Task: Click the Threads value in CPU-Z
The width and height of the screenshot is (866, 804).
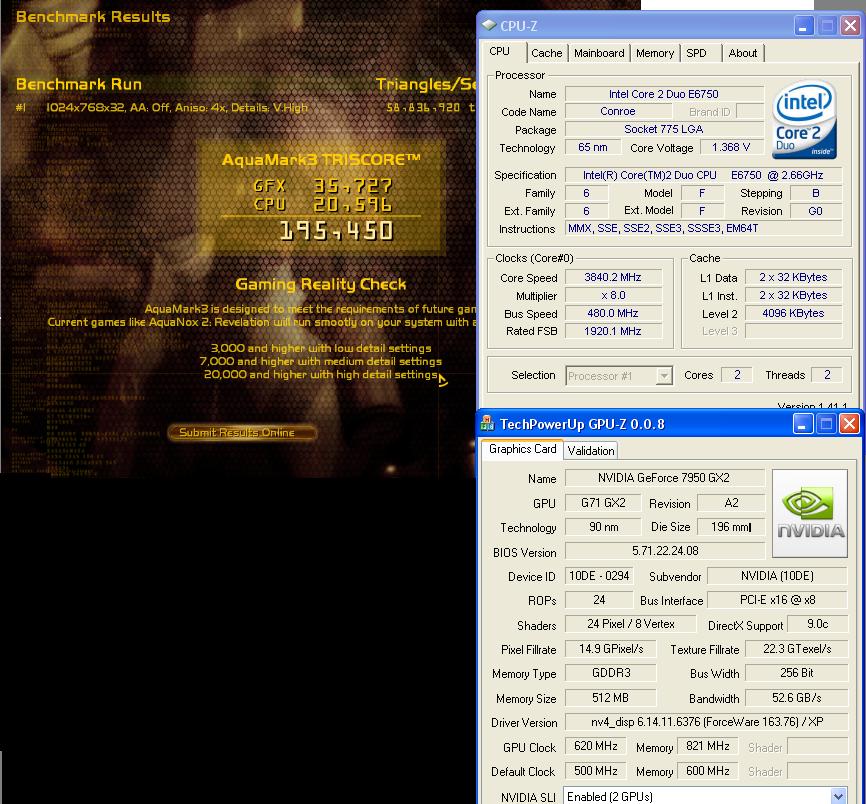Action: tap(827, 375)
